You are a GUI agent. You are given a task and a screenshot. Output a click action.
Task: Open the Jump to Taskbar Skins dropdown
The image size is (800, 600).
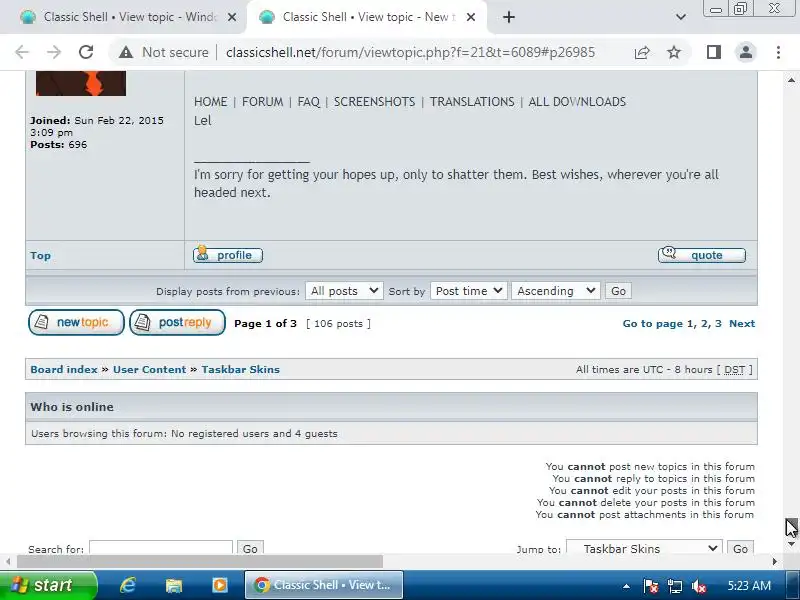(x=644, y=548)
